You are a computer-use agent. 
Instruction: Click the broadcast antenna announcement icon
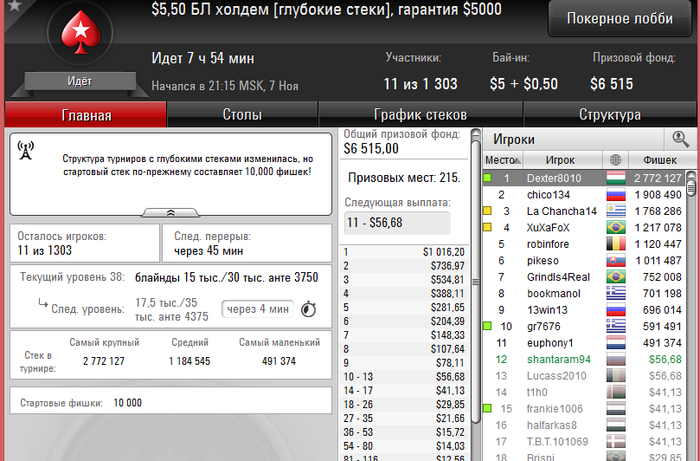click(25, 150)
